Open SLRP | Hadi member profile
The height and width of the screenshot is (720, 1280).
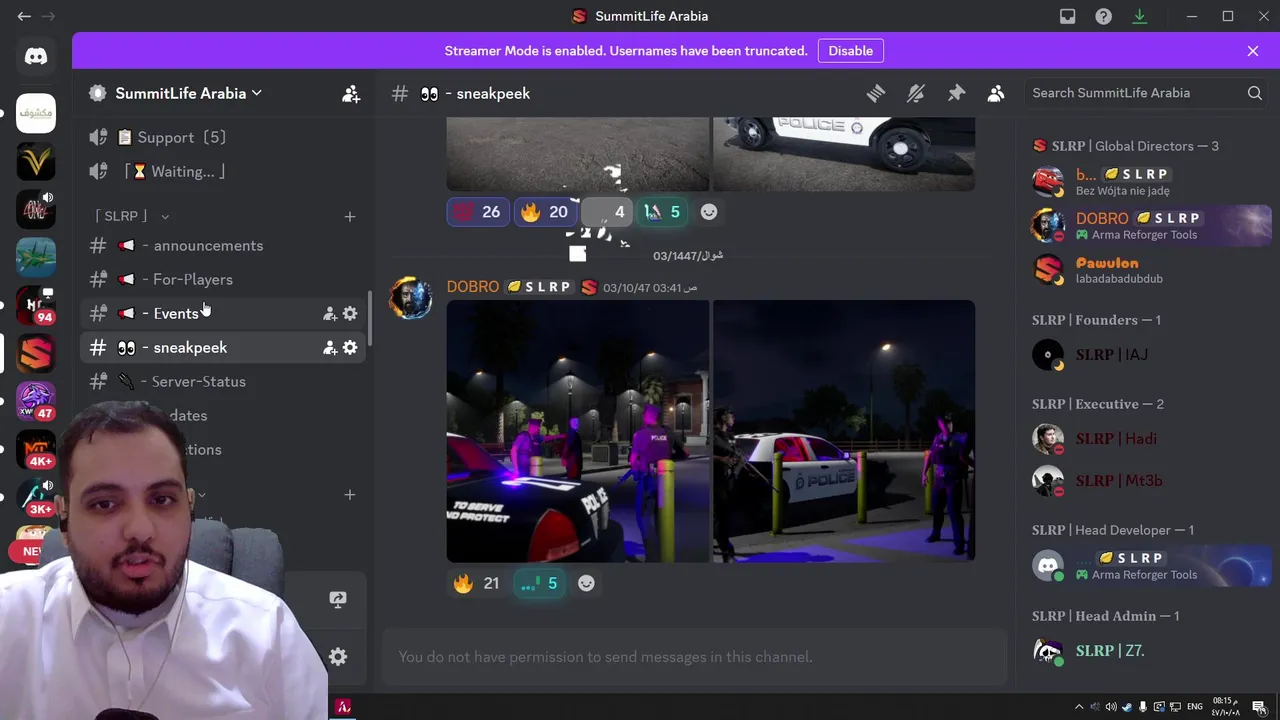1148,439
